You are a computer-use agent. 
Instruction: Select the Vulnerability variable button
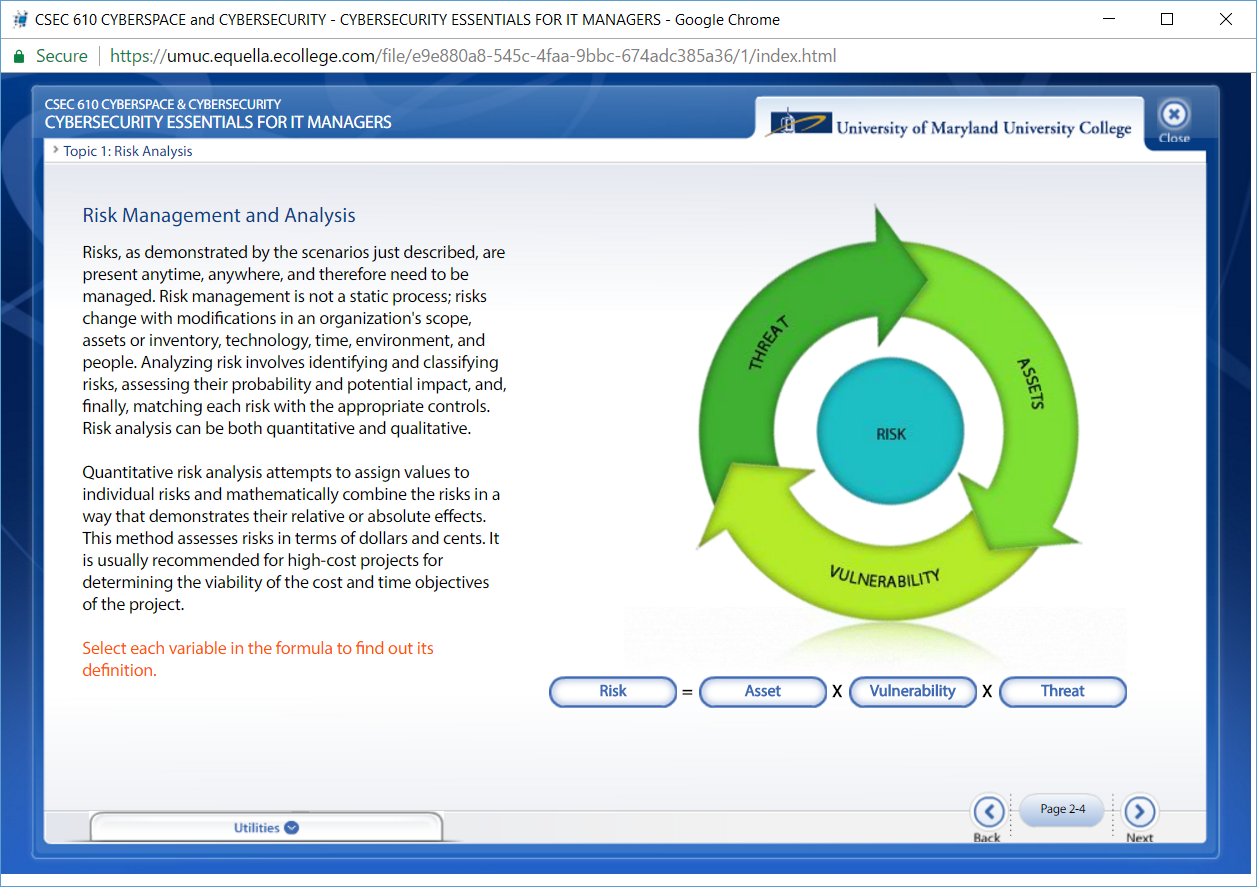[x=912, y=691]
